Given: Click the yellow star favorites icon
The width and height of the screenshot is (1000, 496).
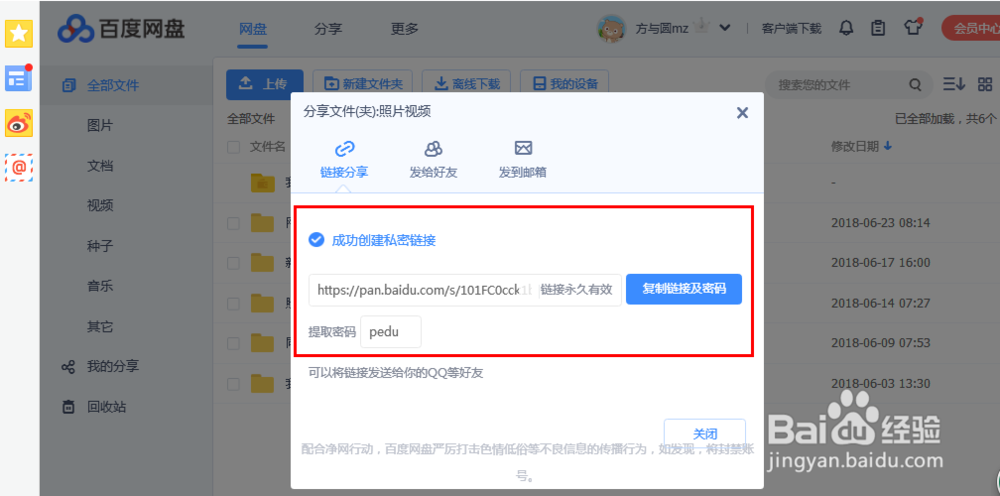Looking at the screenshot, I should pyautogui.click(x=18, y=34).
